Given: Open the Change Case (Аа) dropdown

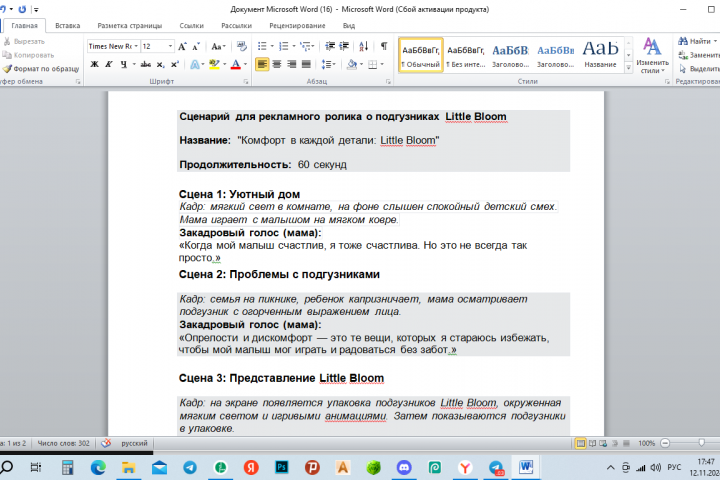Looking at the screenshot, I should click(x=218, y=46).
